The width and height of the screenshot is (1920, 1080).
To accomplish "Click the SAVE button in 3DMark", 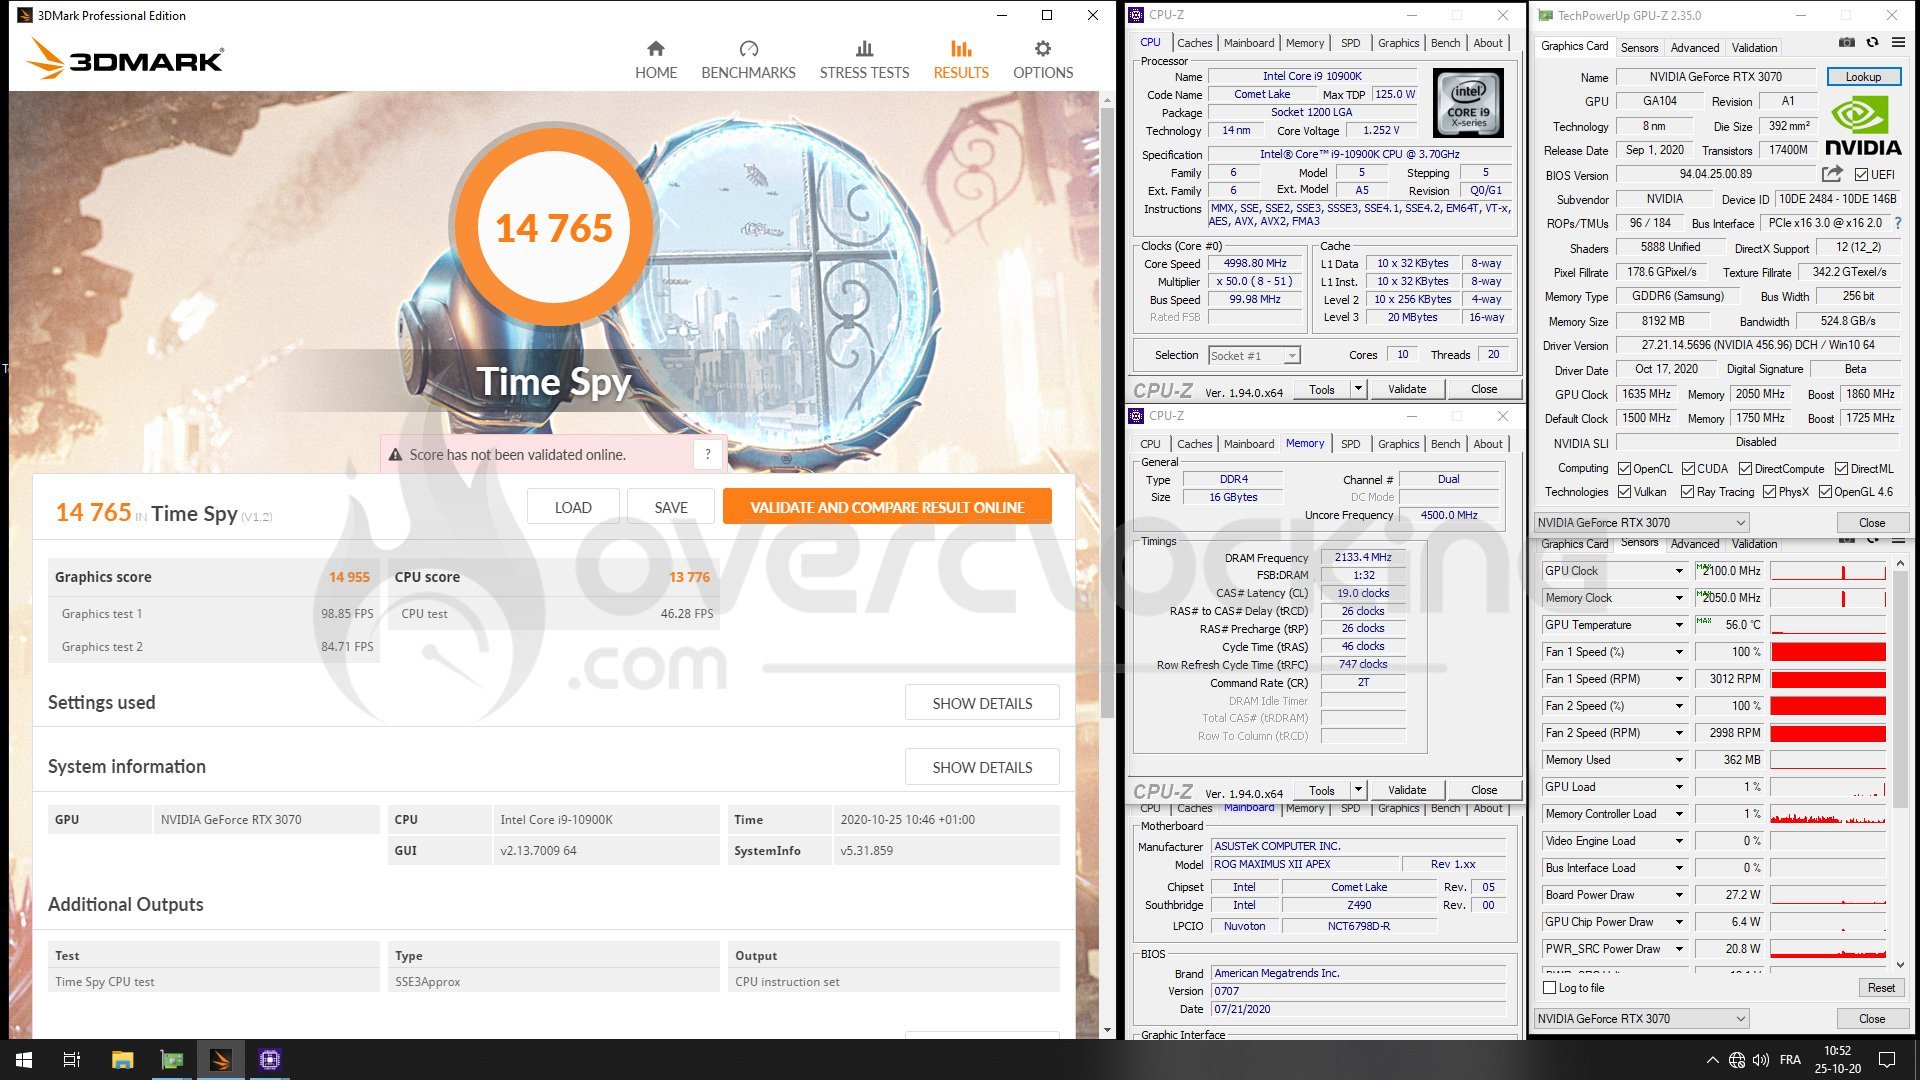I will (671, 507).
